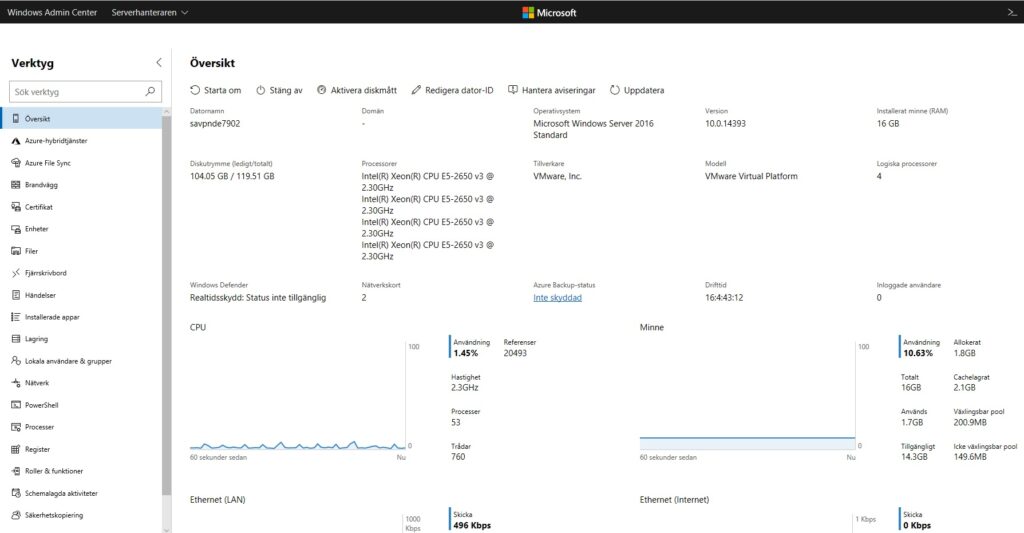Select the Säkerhetskopiering backup icon
The image size is (1024, 533).
pos(16,515)
